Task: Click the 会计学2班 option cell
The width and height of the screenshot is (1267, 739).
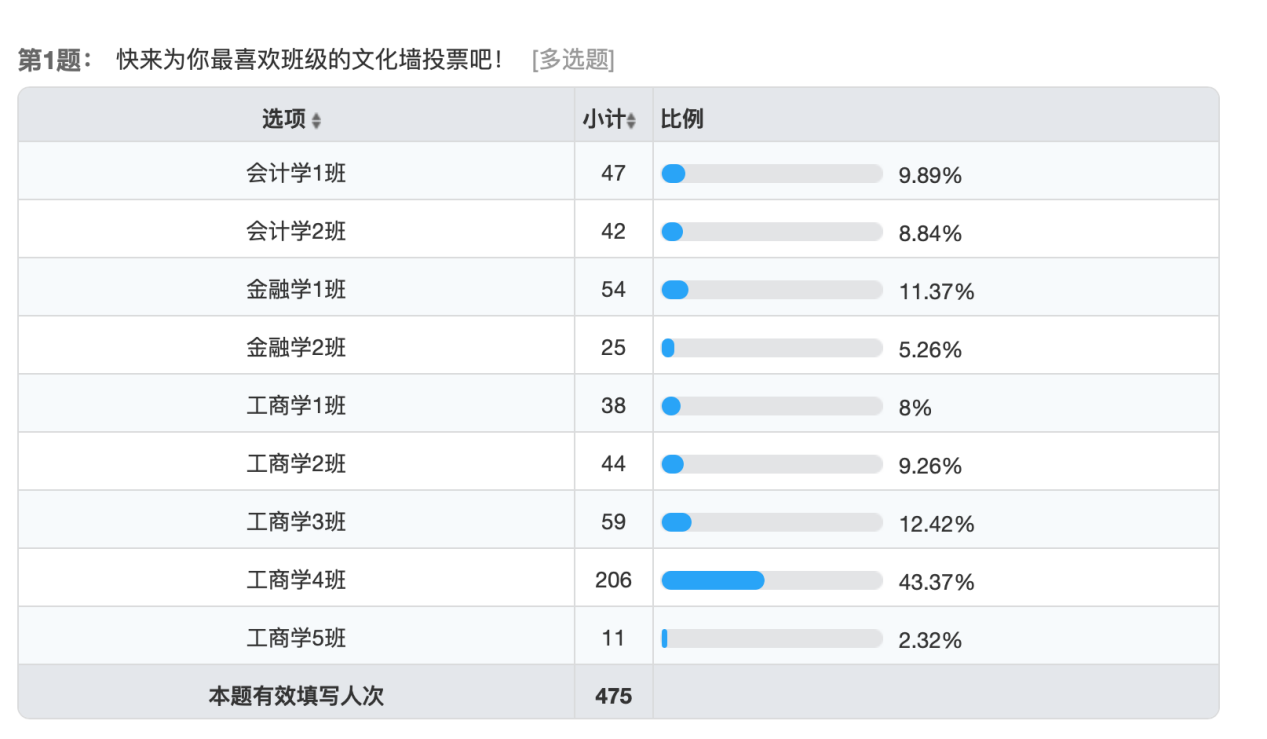Action: [x=296, y=231]
